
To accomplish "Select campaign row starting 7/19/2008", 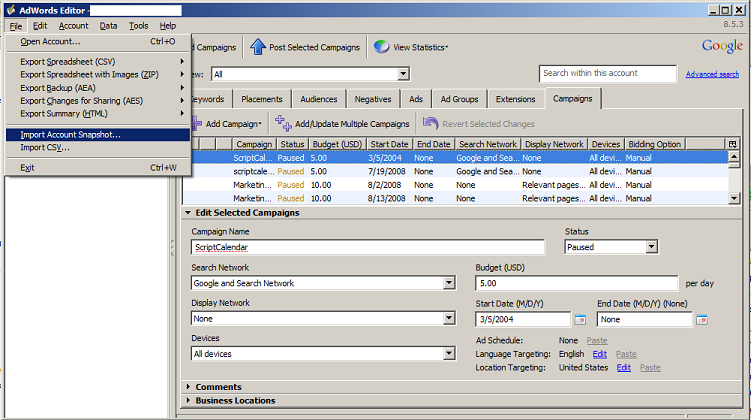I will [x=455, y=171].
